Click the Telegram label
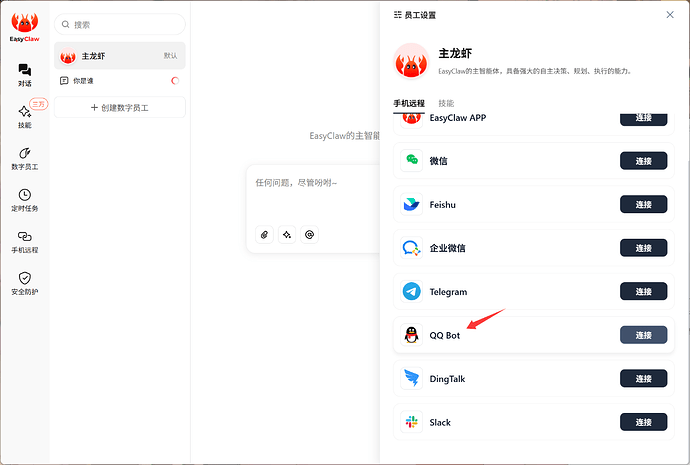 [448, 292]
